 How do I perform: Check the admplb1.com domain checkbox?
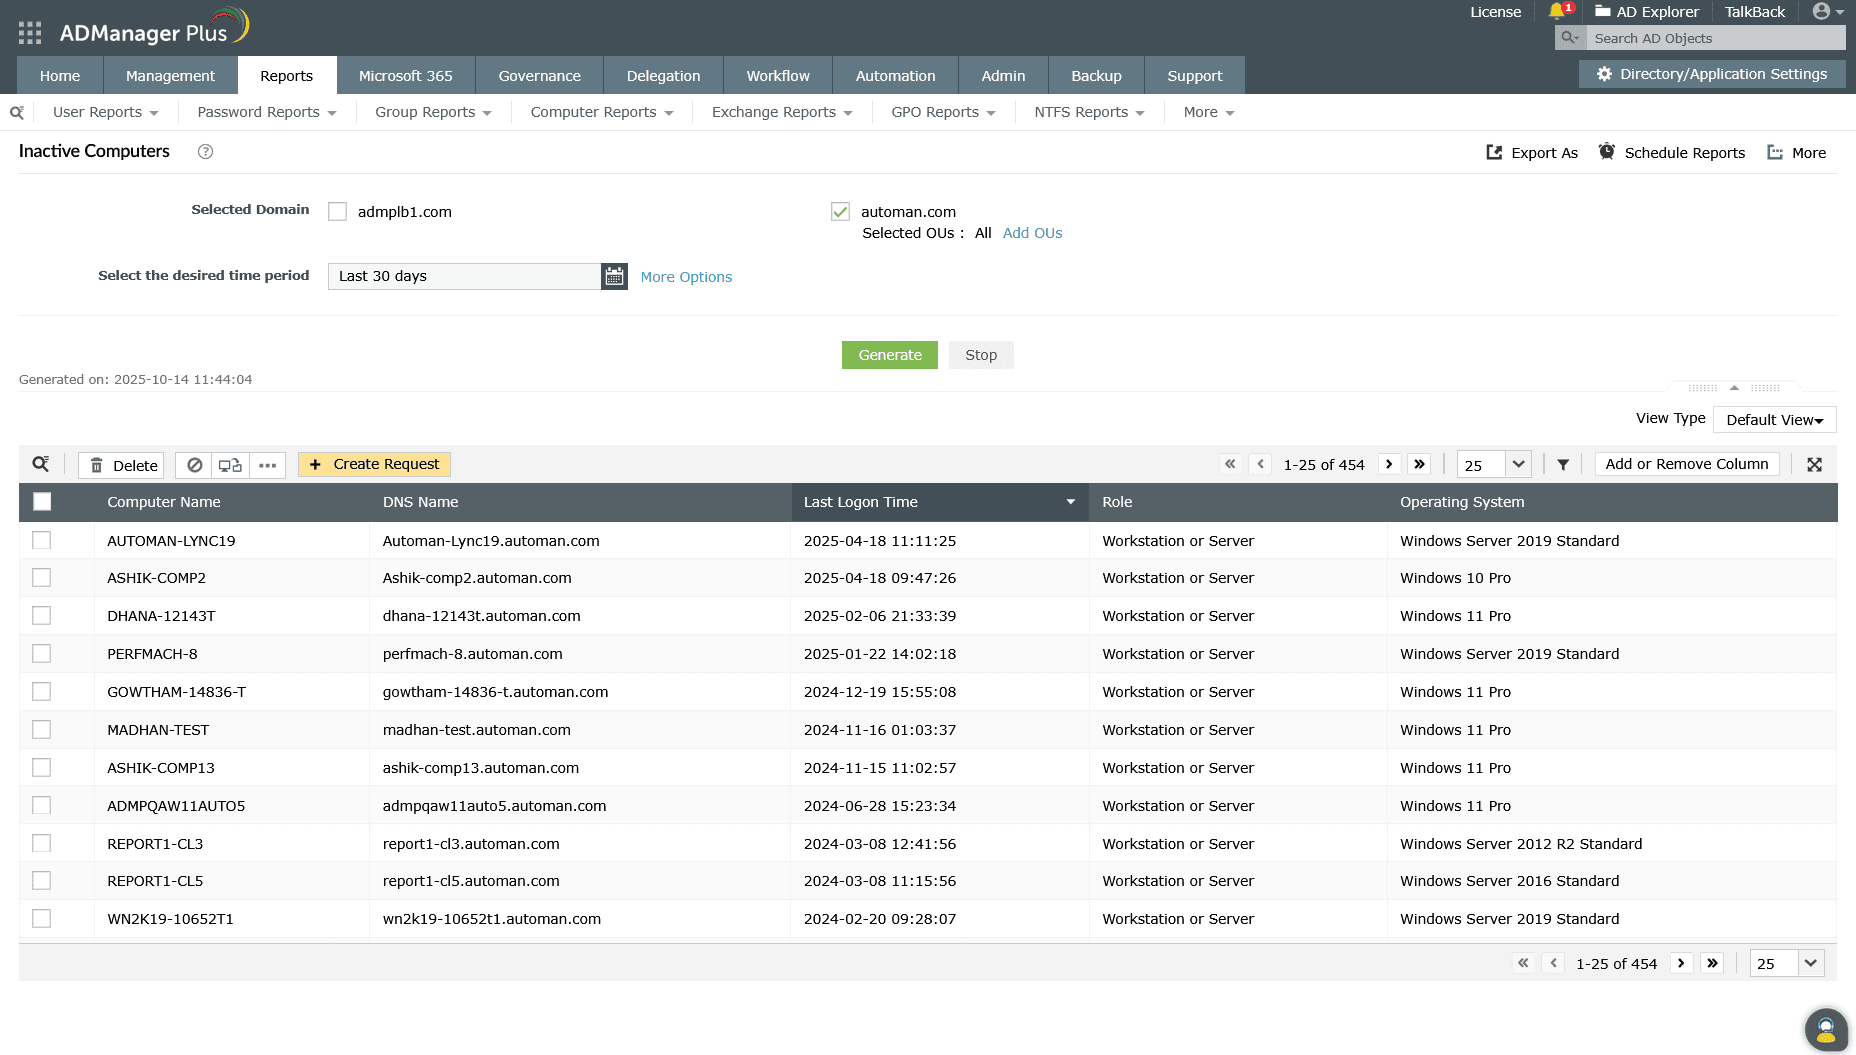[337, 211]
